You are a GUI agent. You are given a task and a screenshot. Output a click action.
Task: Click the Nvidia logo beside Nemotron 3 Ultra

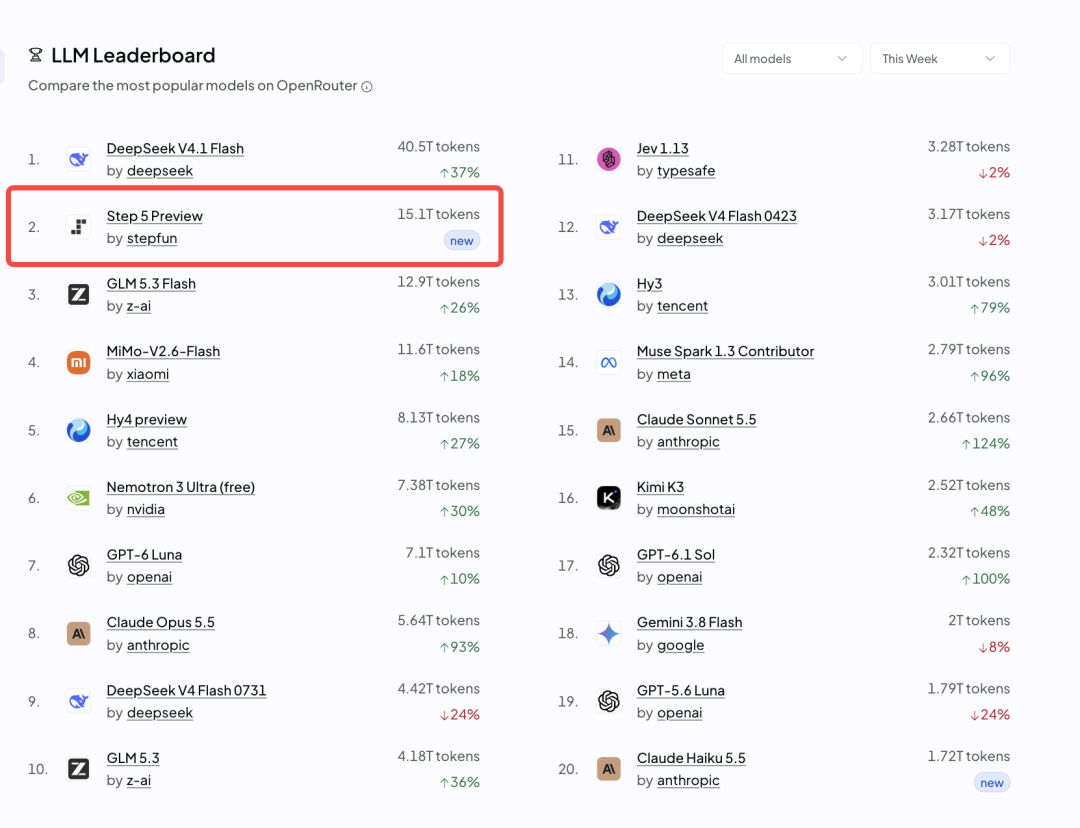79,497
